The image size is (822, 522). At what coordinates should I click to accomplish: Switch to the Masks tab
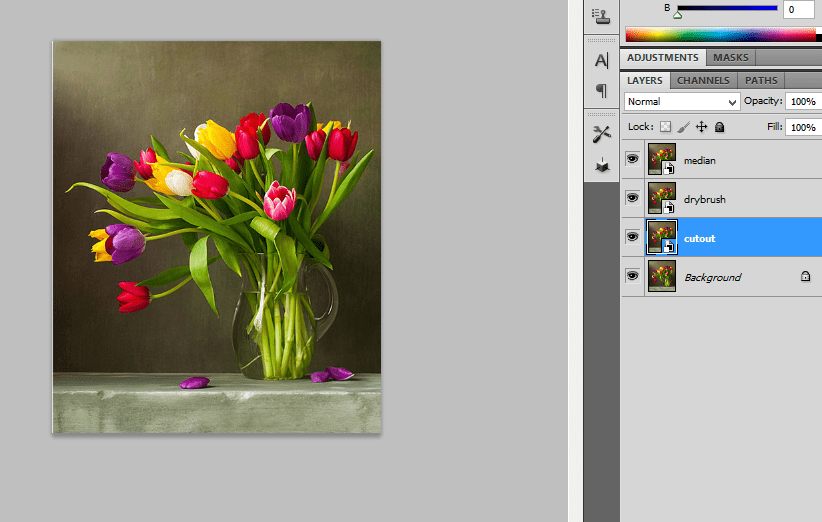tap(731, 58)
